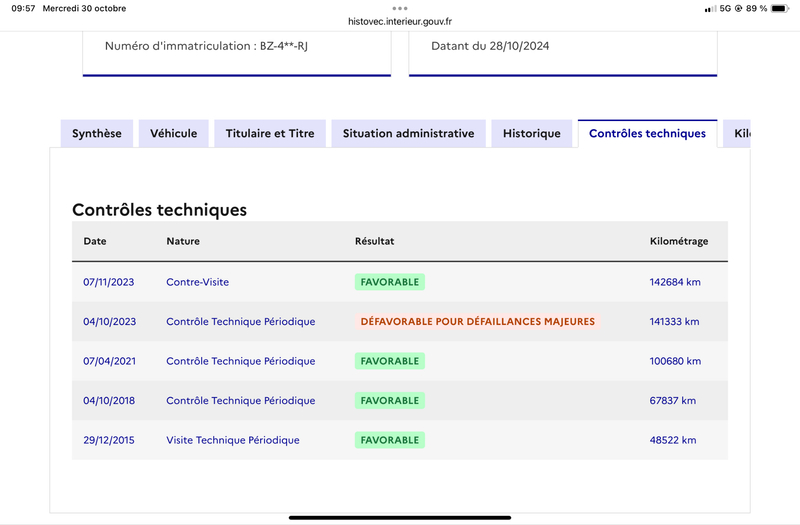The width and height of the screenshot is (800, 525).
Task: Tap the Mercredi 30 octobre date text
Action: click(x=84, y=8)
